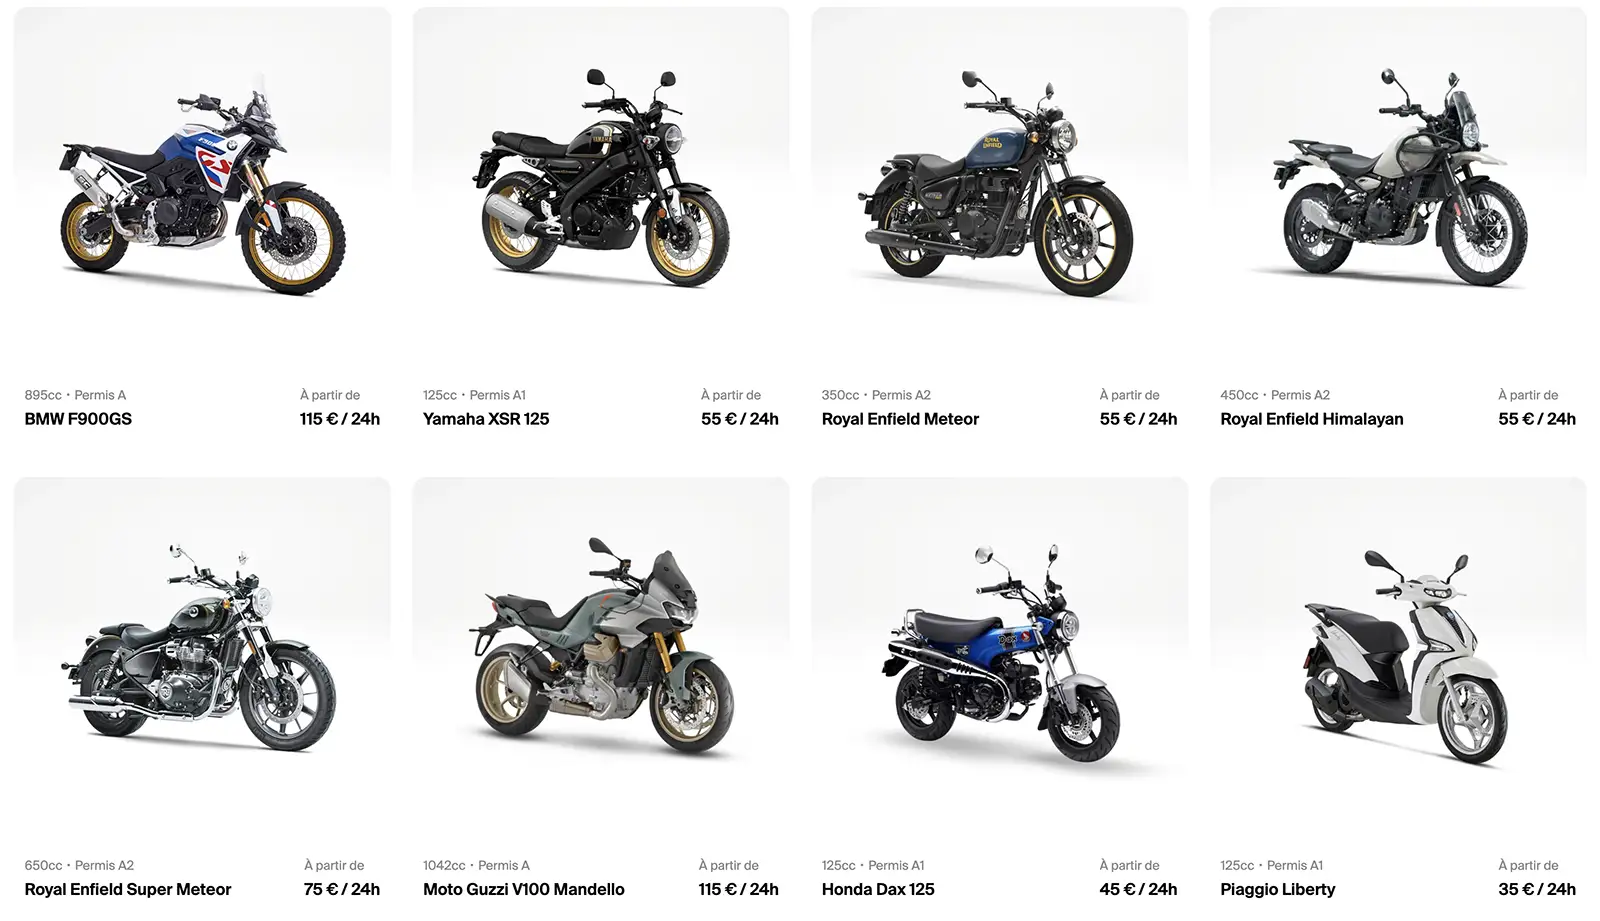Open the BMW F900GS motorcycle image
Image resolution: width=1600 pixels, height=921 pixels.
click(x=203, y=185)
